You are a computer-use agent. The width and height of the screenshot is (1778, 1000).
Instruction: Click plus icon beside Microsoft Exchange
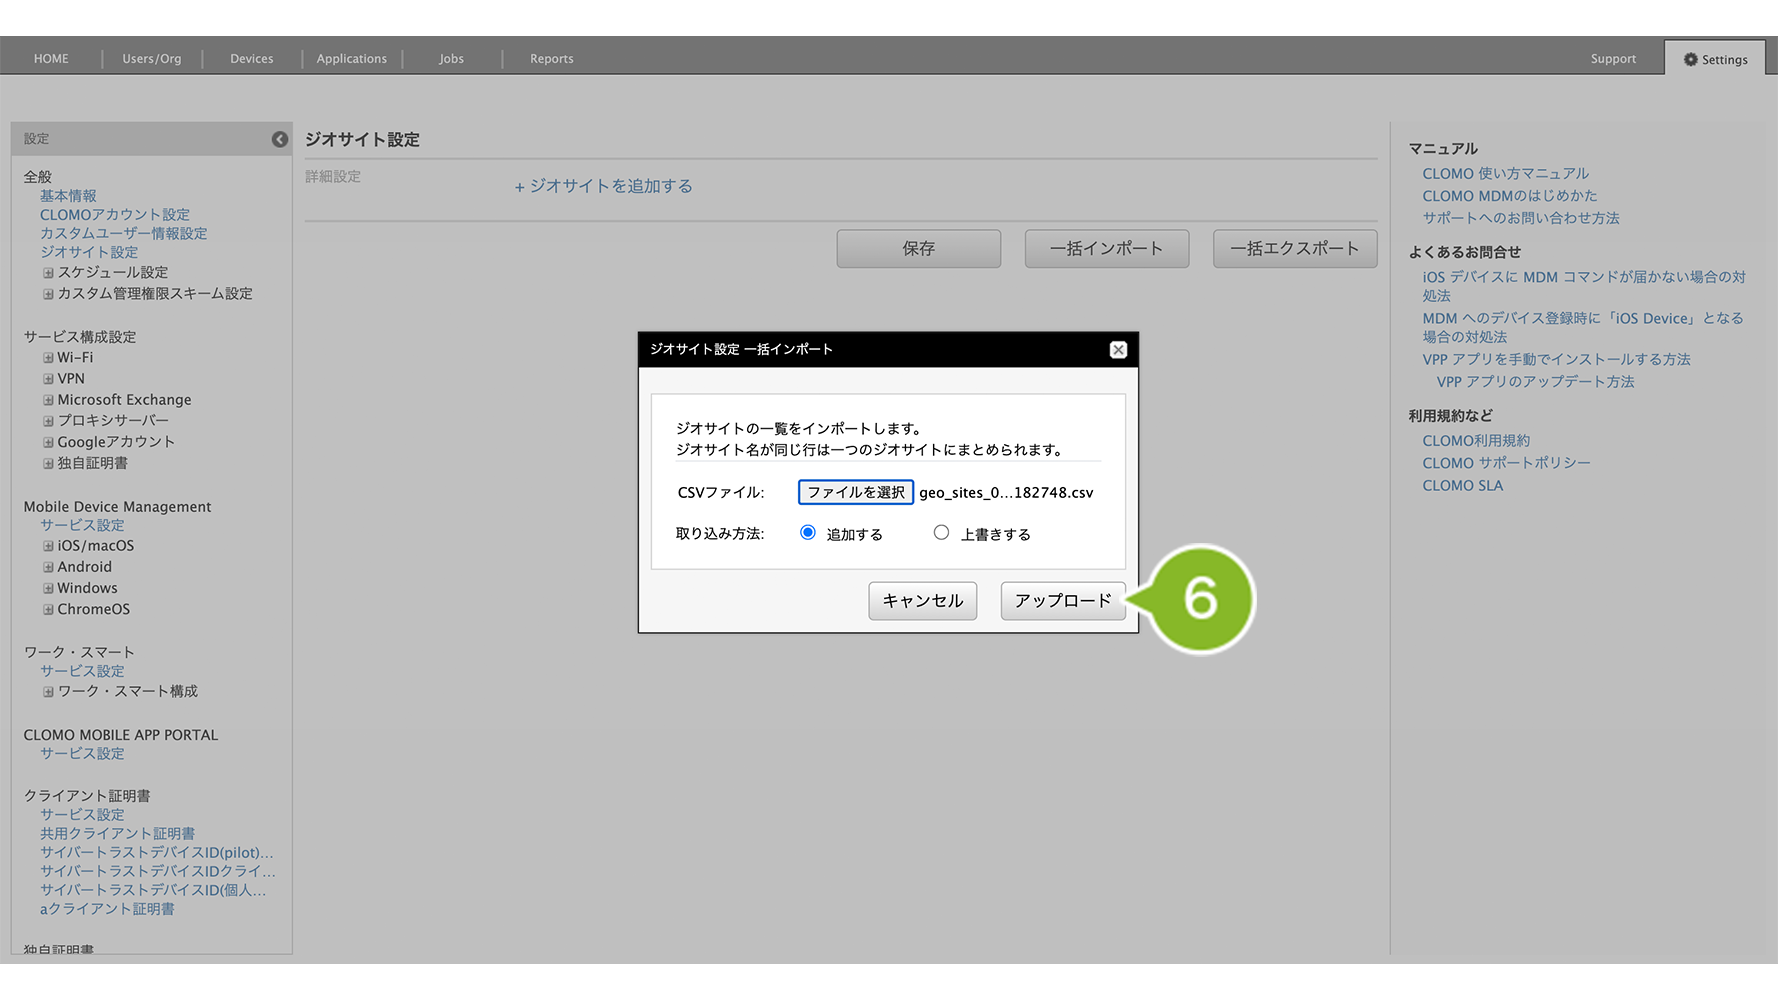coord(48,400)
